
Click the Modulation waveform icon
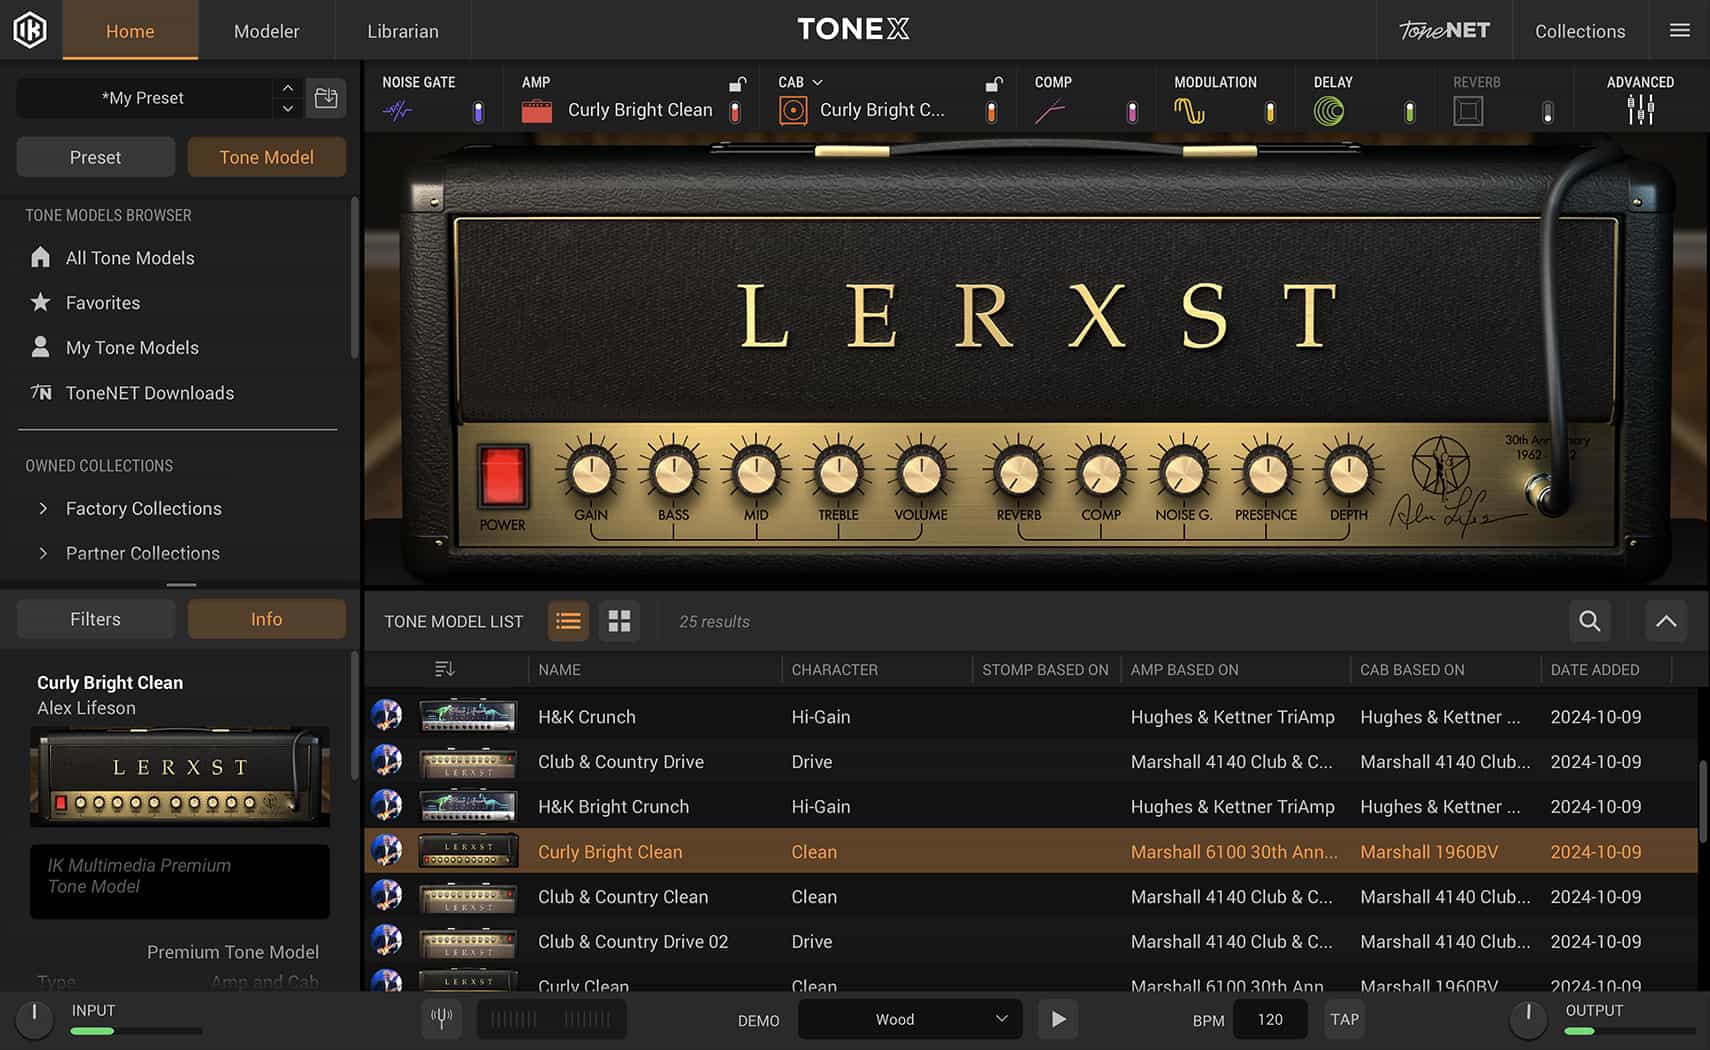(x=1189, y=111)
